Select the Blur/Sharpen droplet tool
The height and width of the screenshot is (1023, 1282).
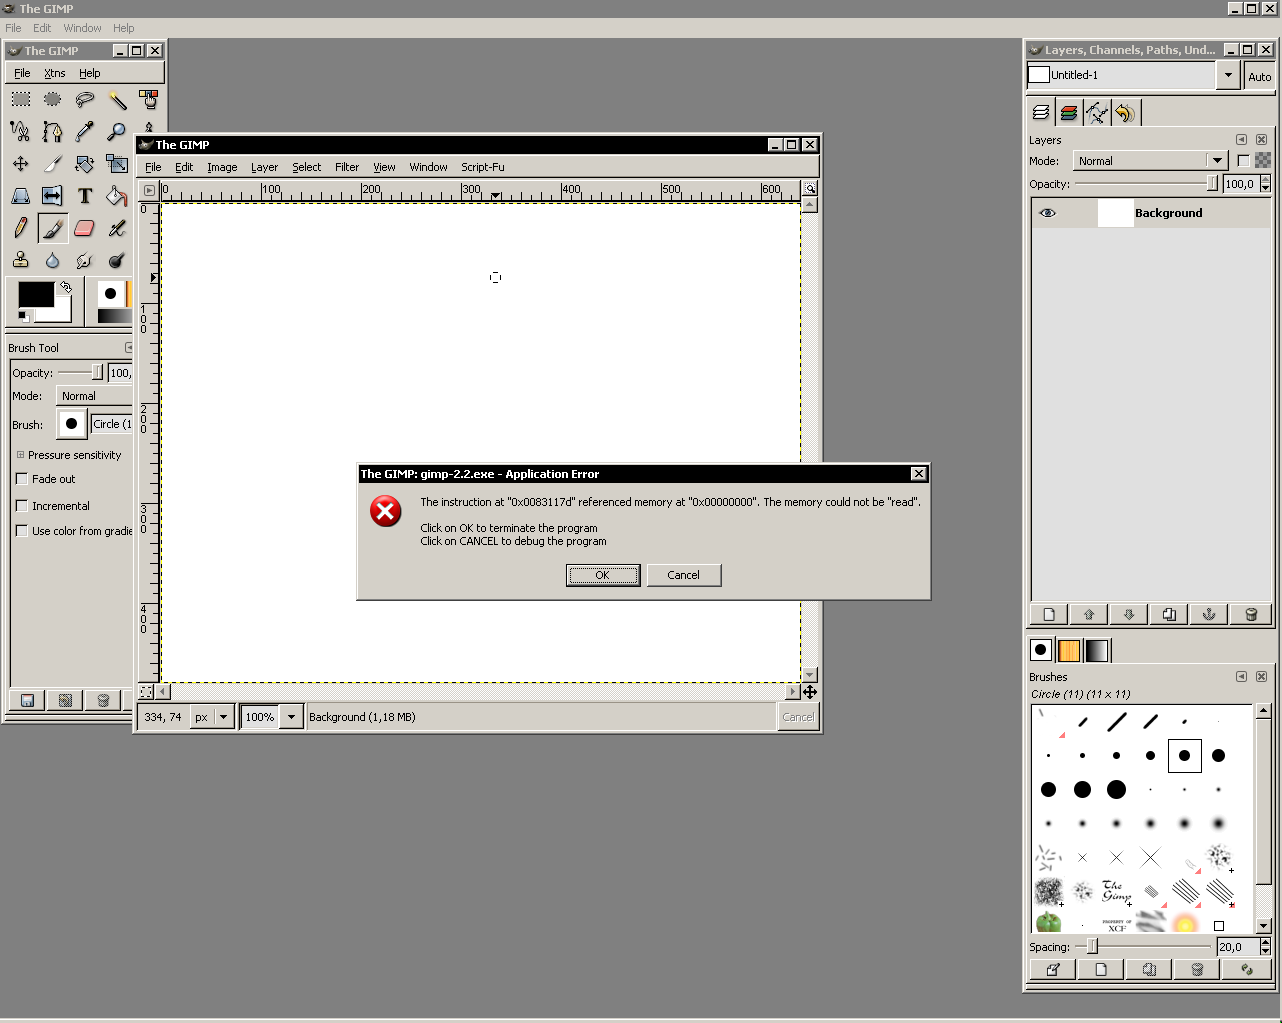pyautogui.click(x=53, y=260)
